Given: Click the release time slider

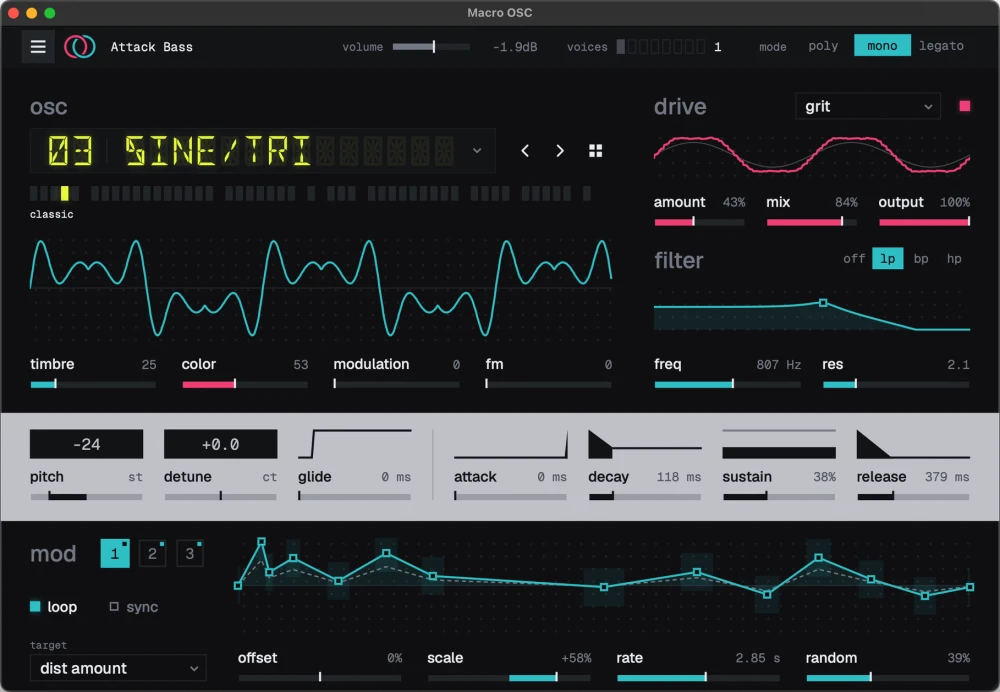Looking at the screenshot, I should [x=913, y=496].
